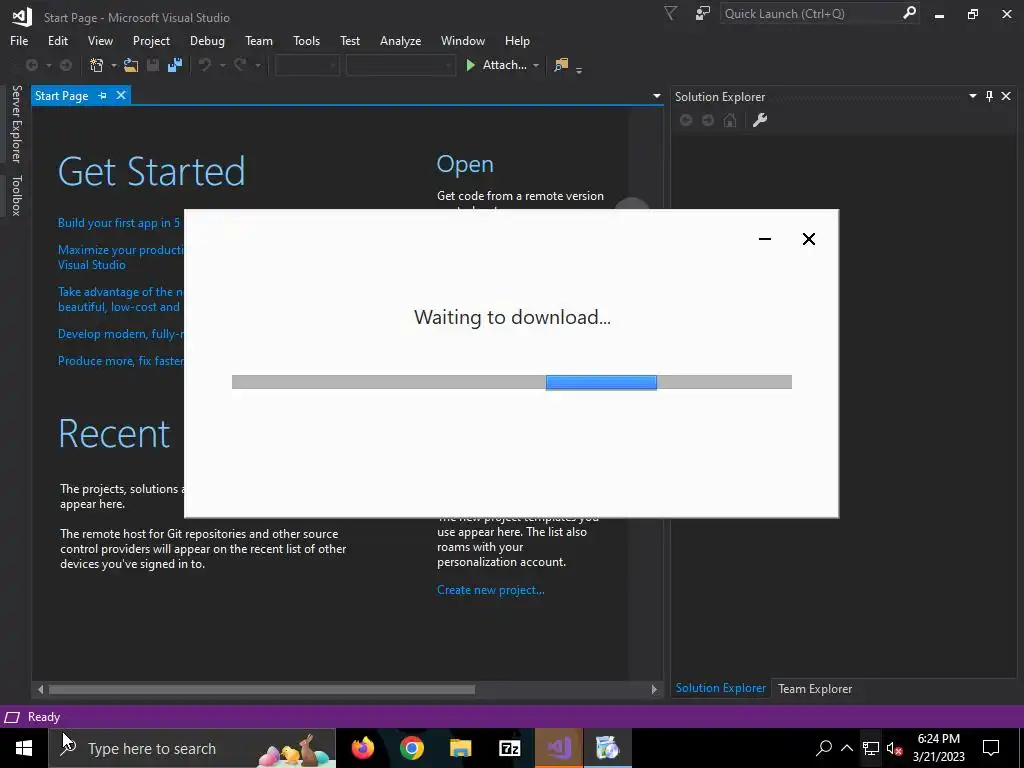Click the horizontal scrollbar right arrow
Image resolution: width=1024 pixels, height=768 pixels.
pyautogui.click(x=654, y=689)
